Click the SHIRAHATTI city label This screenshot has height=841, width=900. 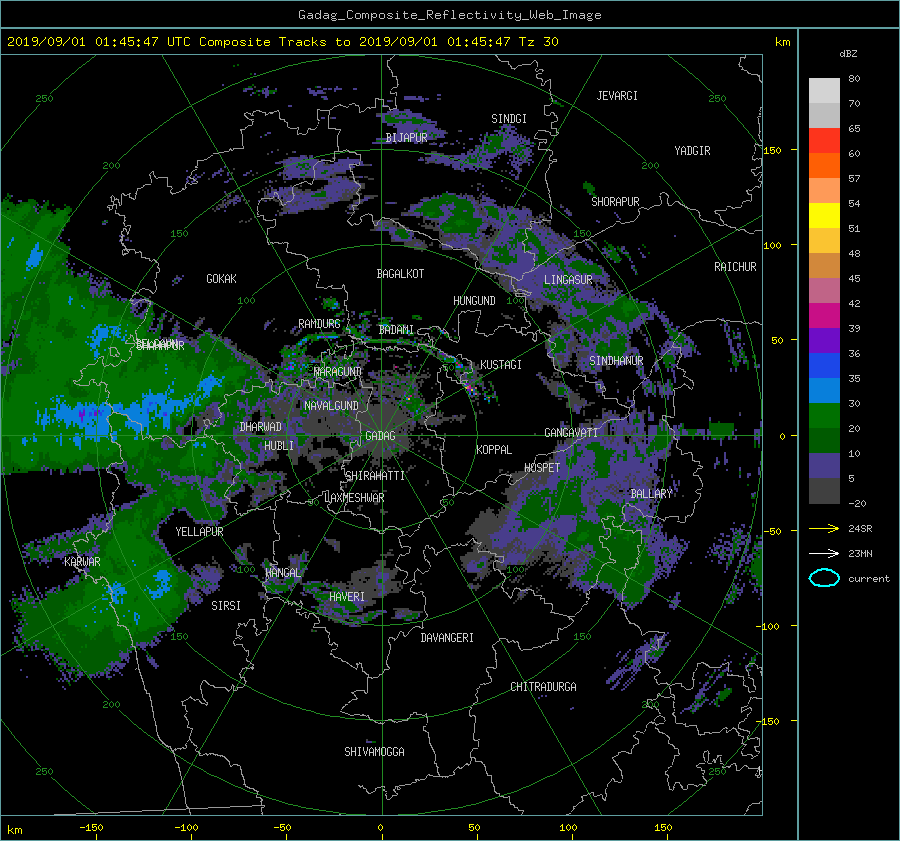(375, 476)
